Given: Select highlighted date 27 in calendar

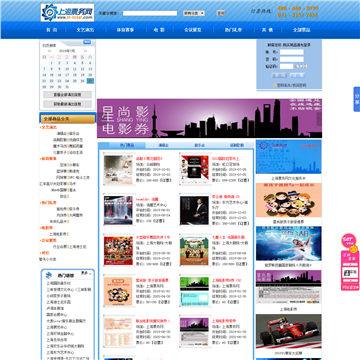Looking at the screenshot, I should click(90, 81).
